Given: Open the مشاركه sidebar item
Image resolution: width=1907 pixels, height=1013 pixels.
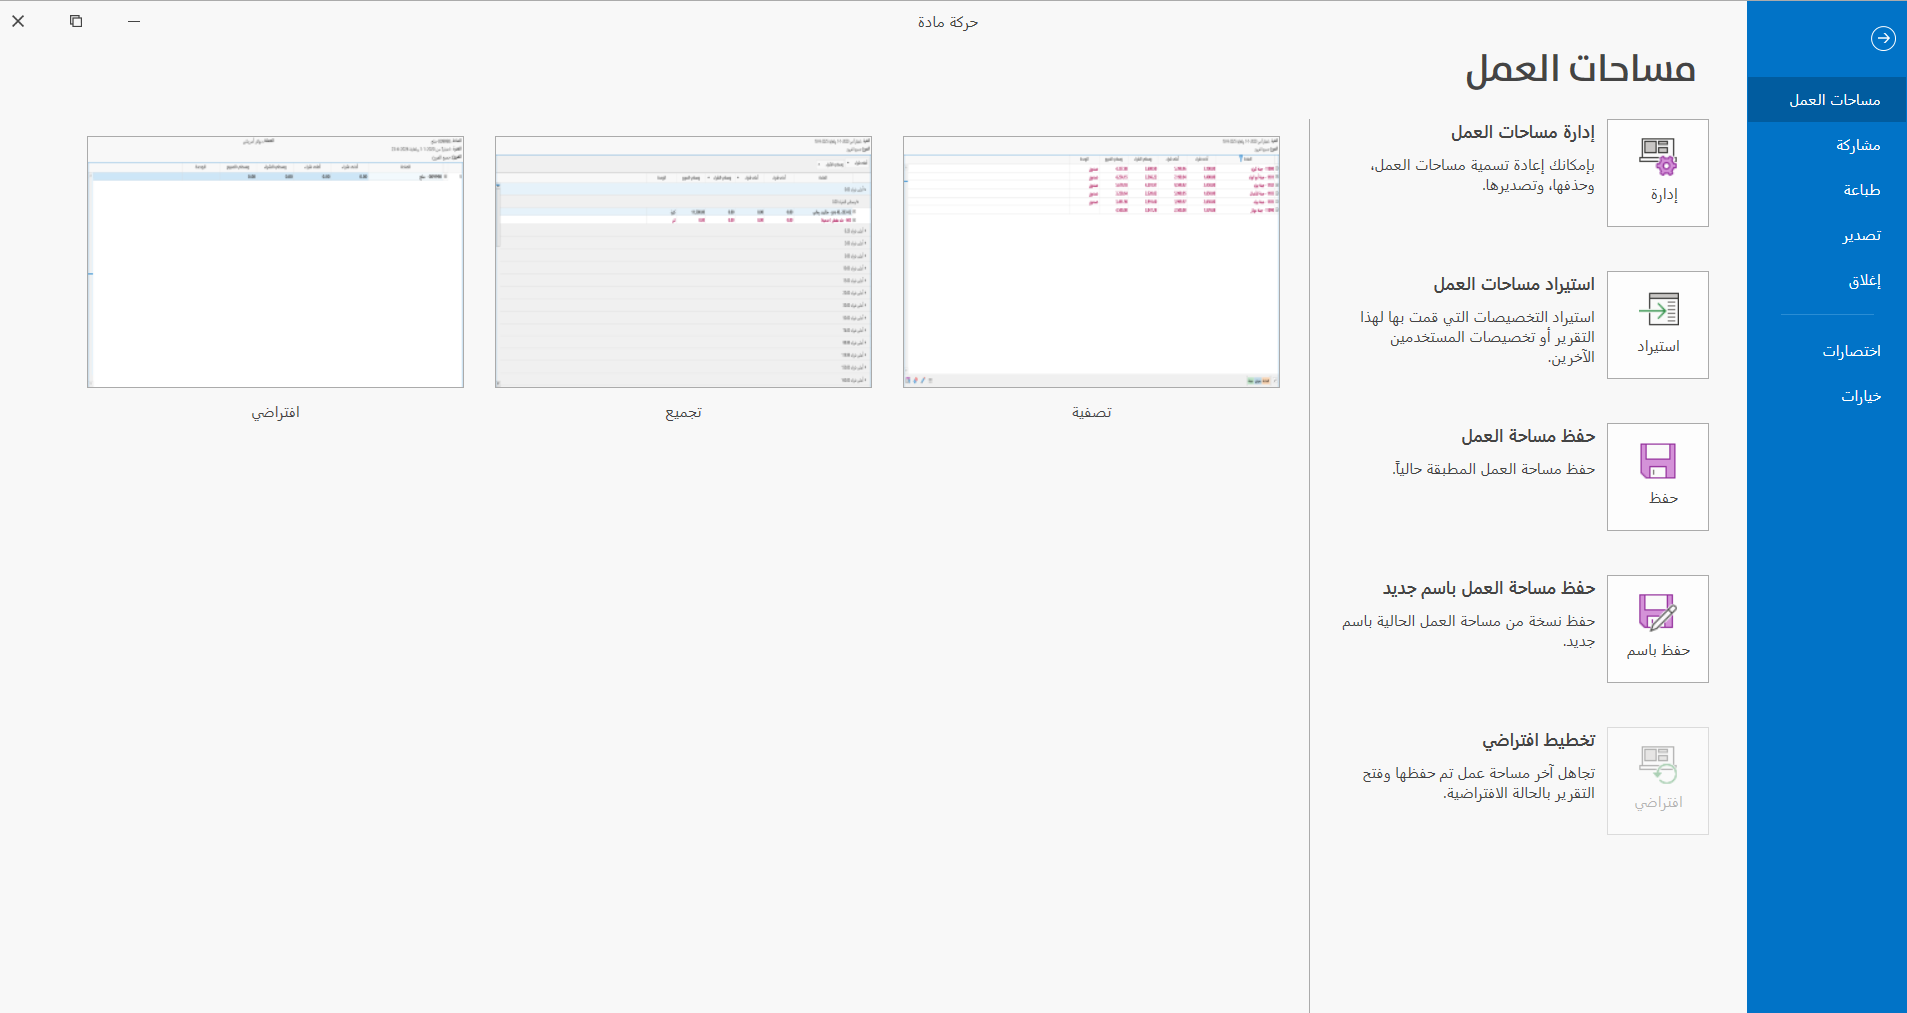Looking at the screenshot, I should pos(1827,145).
